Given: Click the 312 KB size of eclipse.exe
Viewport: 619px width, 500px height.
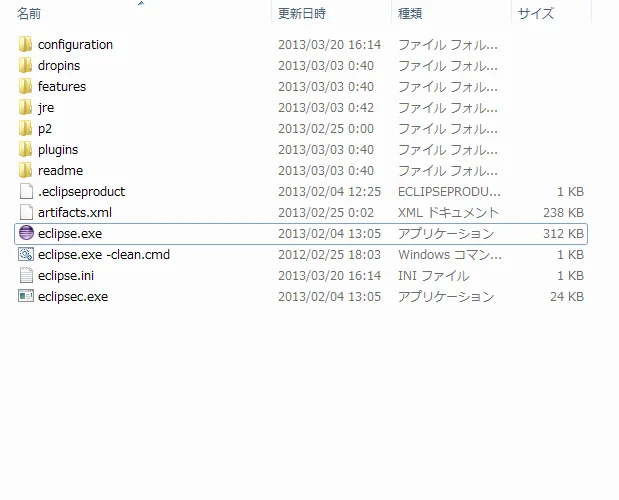Looking at the screenshot, I should tap(563, 233).
